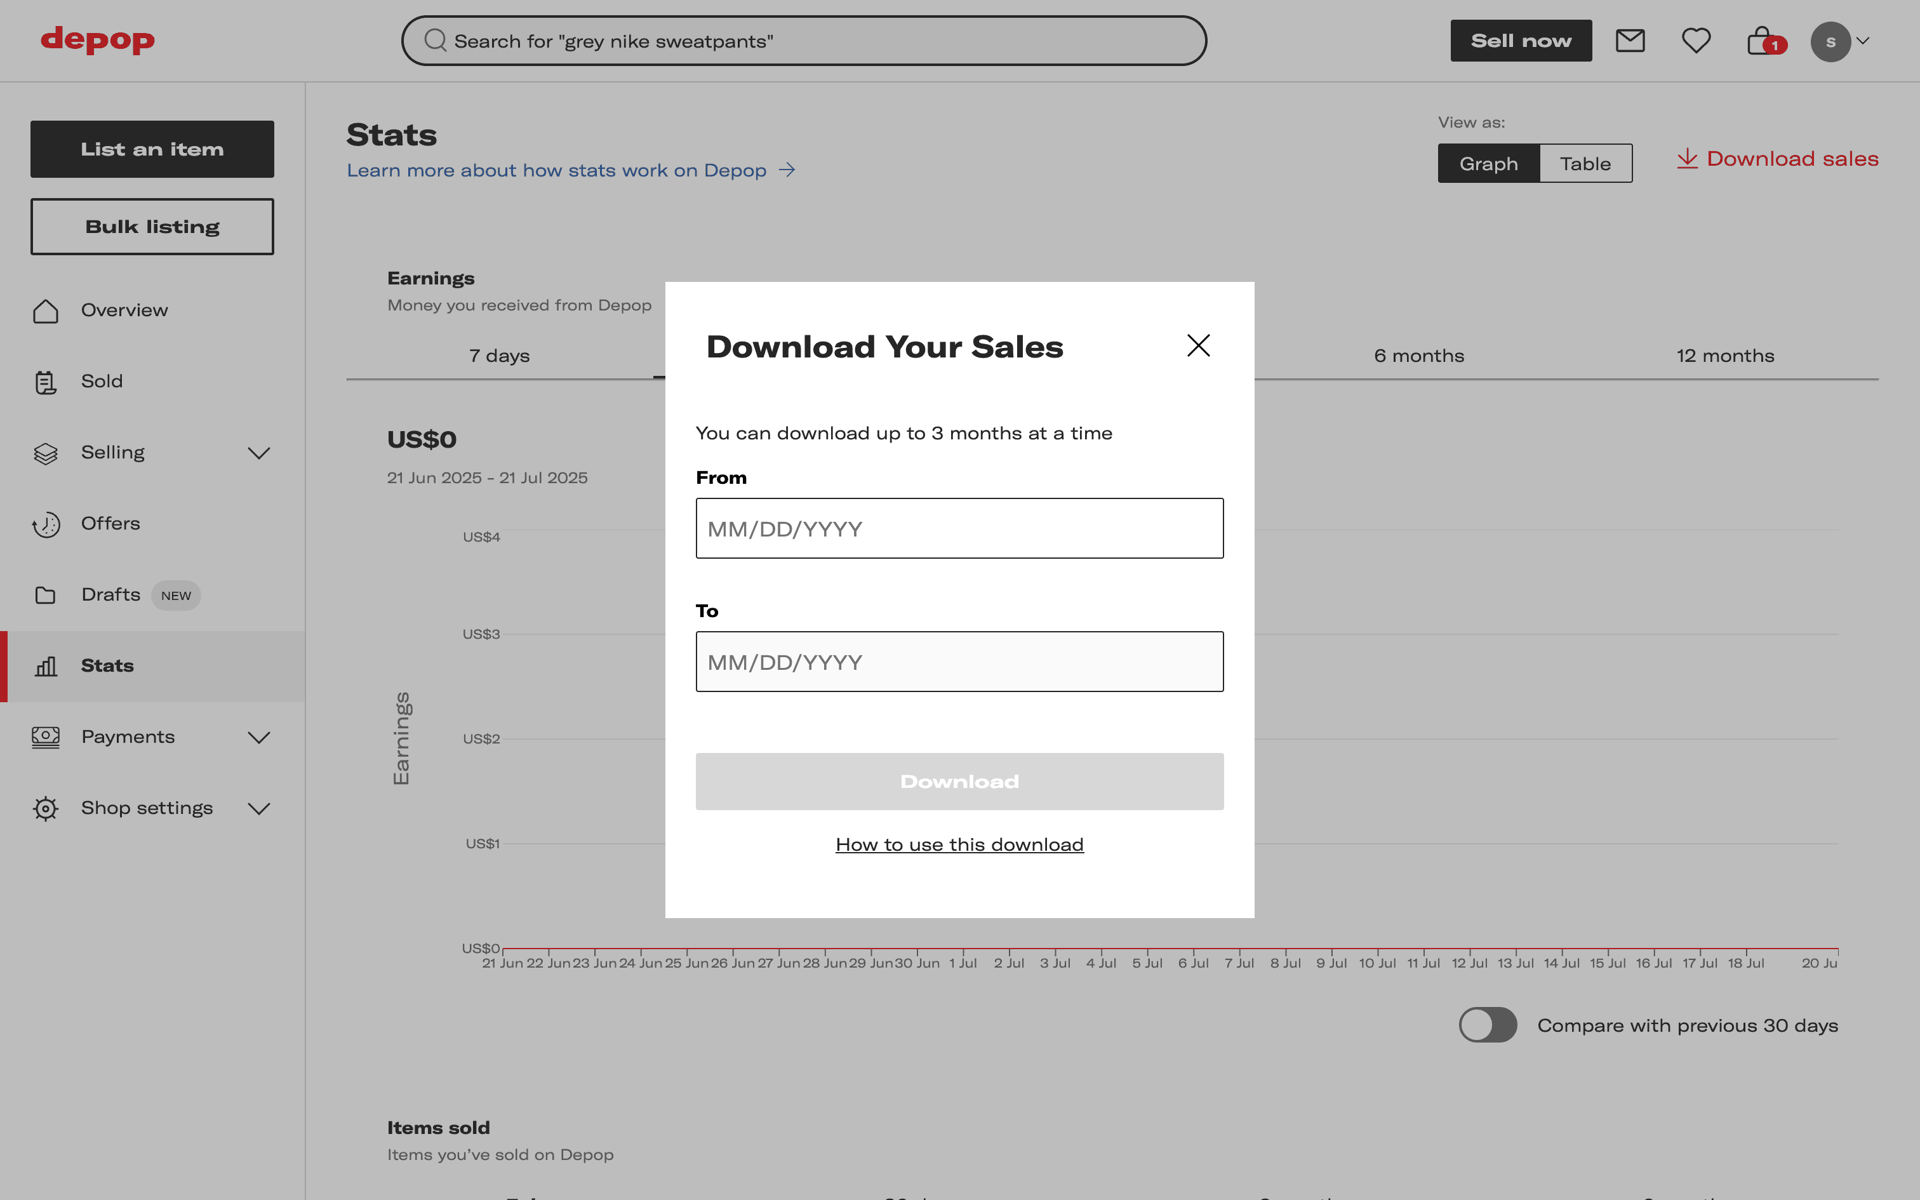Expand the Selling submenu chevron

pyautogui.click(x=259, y=453)
